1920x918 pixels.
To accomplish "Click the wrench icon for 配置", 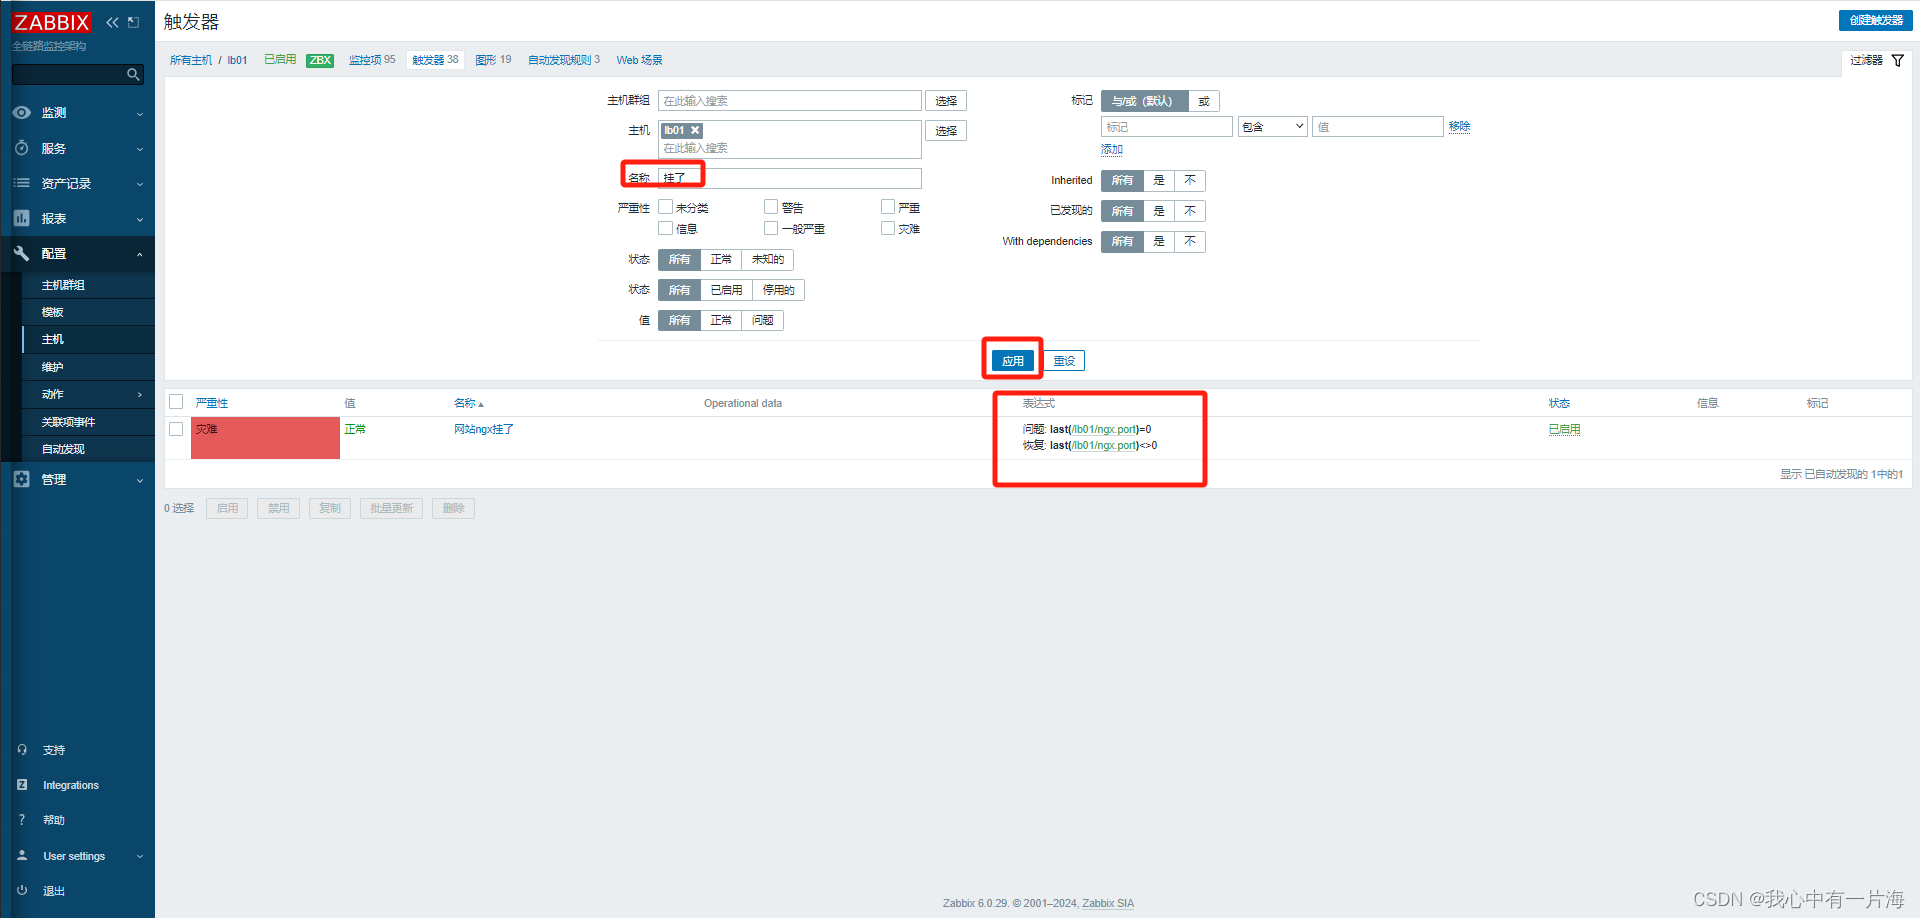I will tap(21, 254).
